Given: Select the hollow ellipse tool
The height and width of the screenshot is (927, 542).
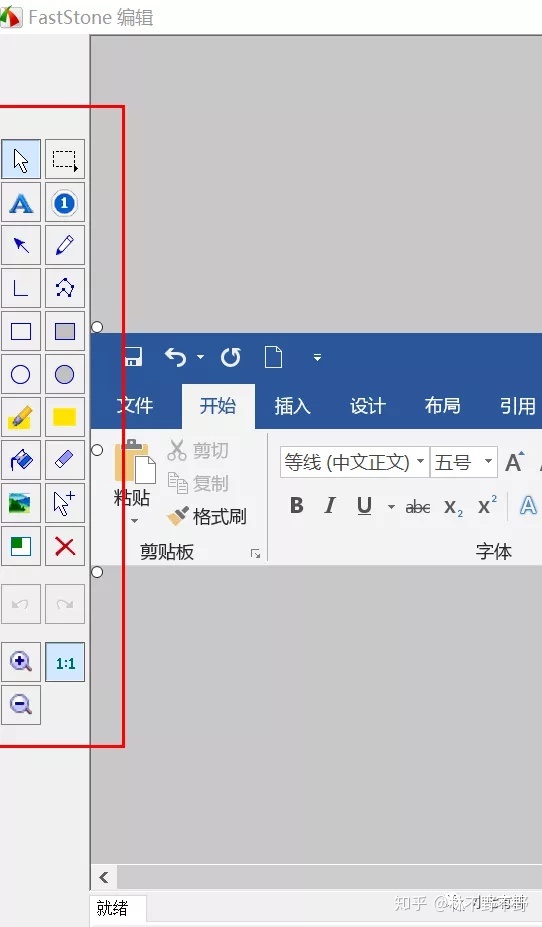Looking at the screenshot, I should [21, 374].
